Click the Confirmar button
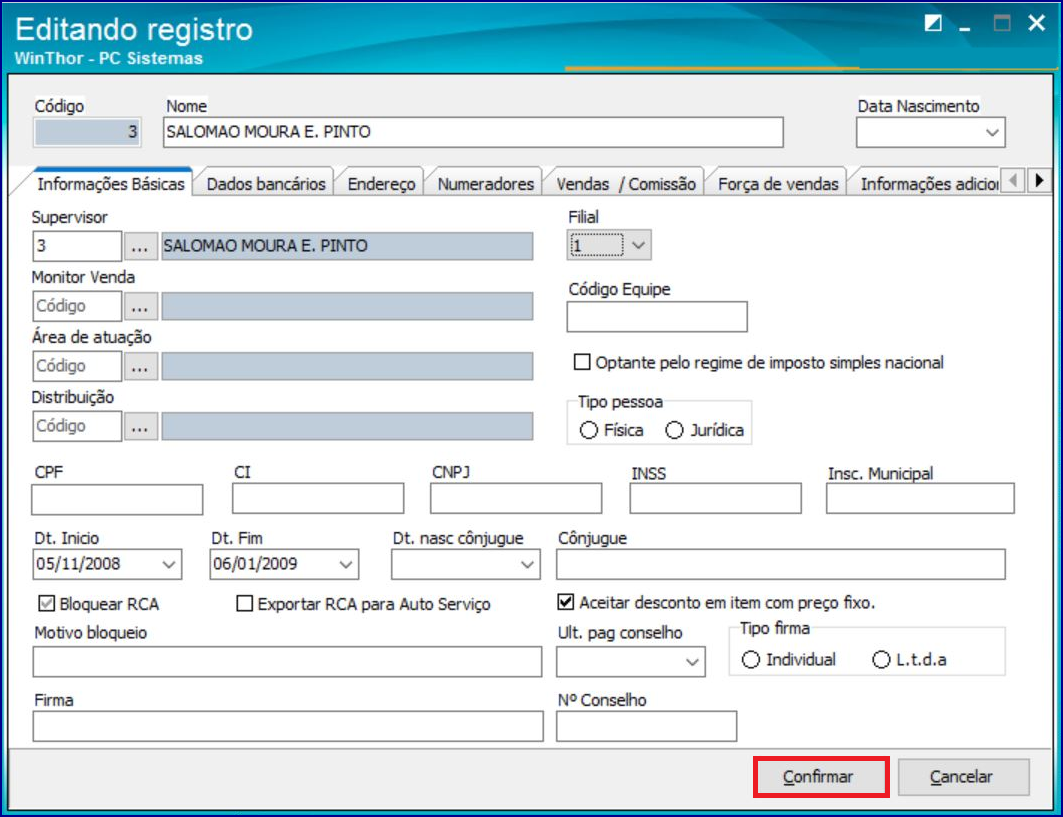The width and height of the screenshot is (1063, 817). tap(820, 776)
